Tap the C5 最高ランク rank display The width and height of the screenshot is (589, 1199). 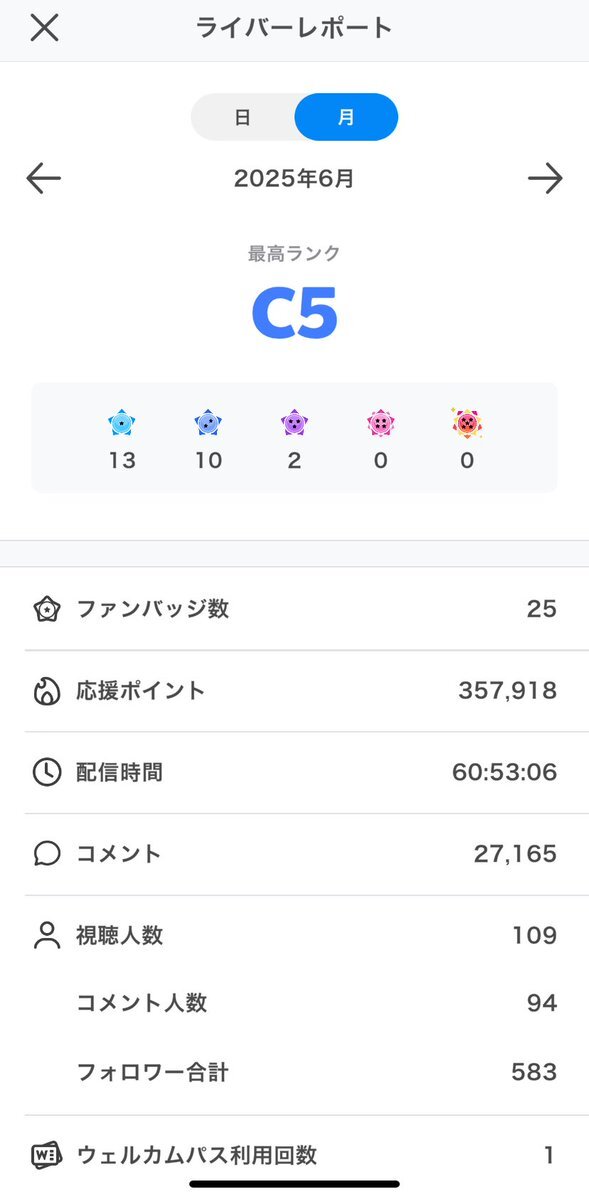pos(294,314)
